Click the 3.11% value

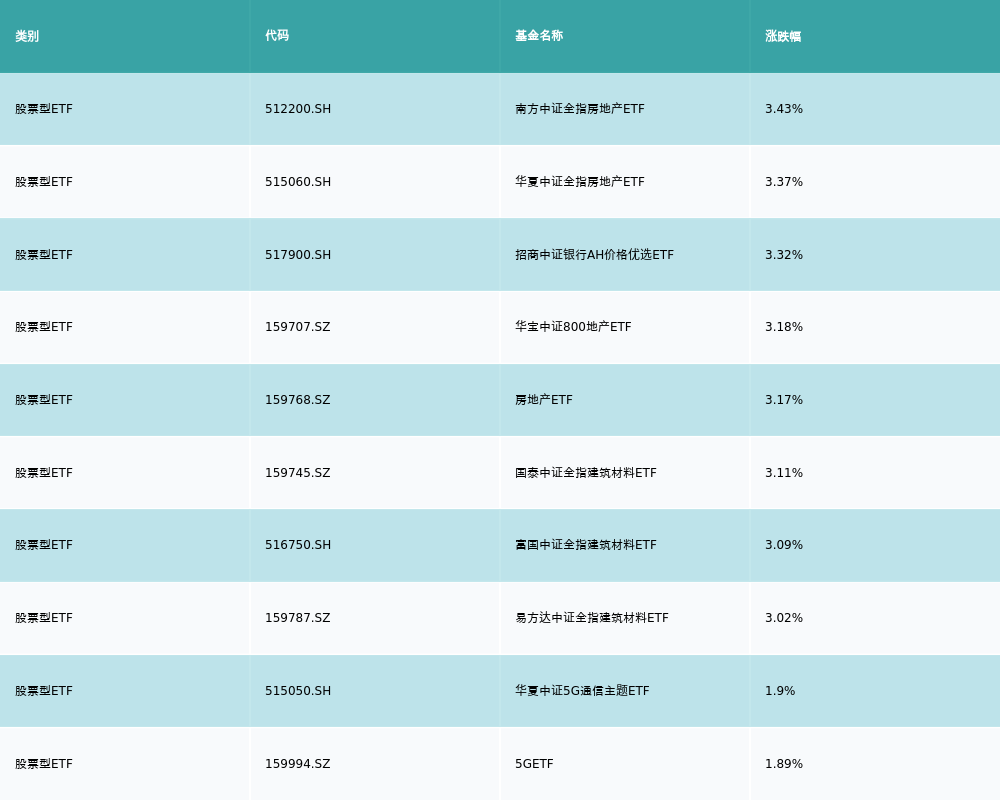click(784, 473)
